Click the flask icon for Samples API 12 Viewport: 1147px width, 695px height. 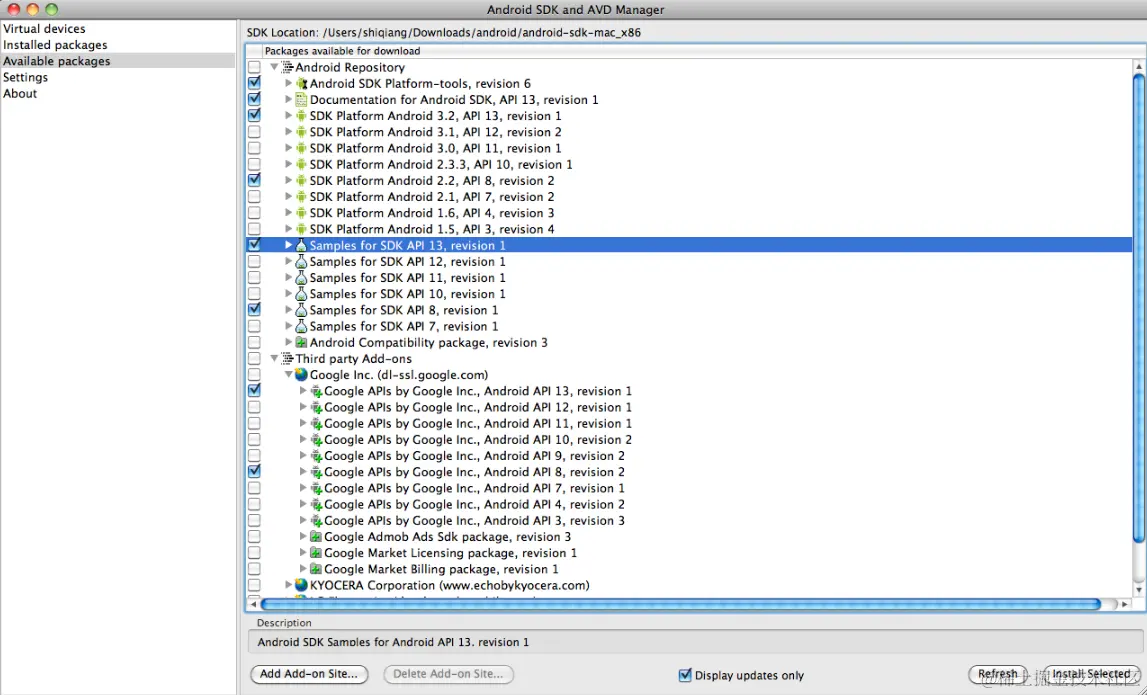click(301, 261)
